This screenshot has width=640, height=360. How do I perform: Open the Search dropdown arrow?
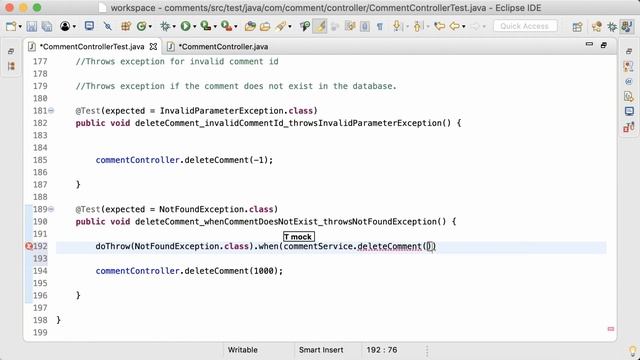[x=290, y=27]
